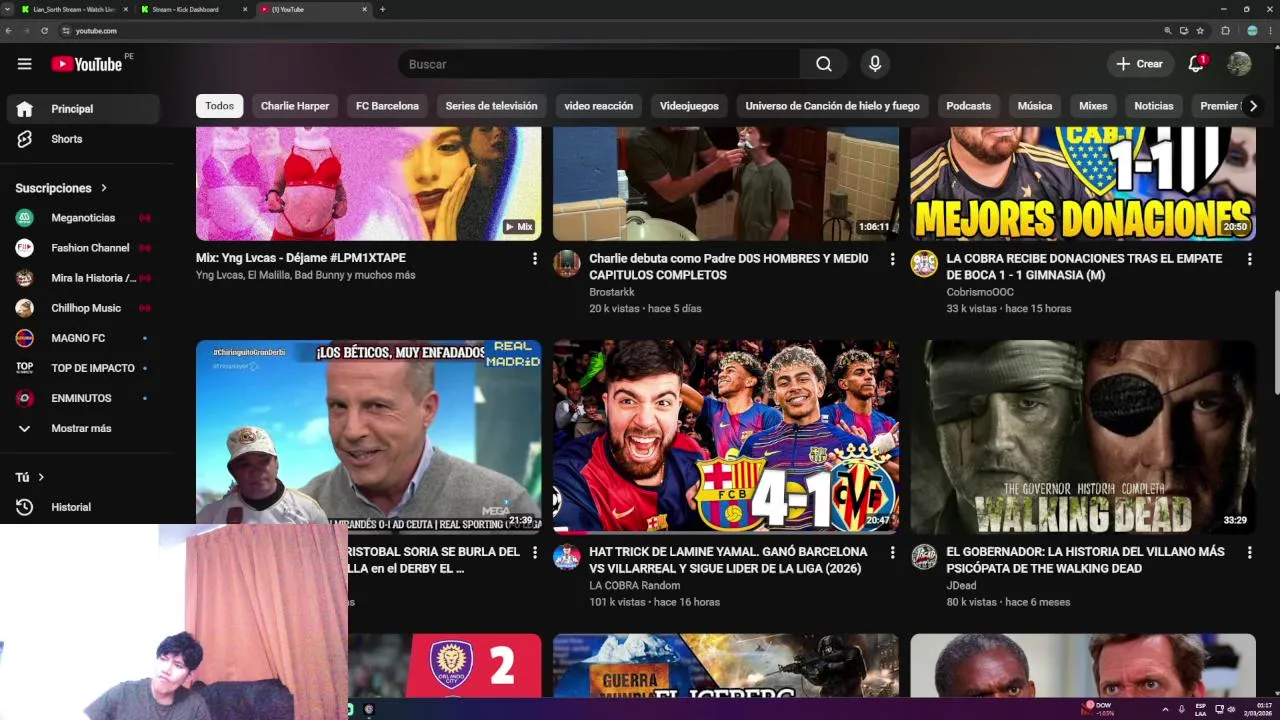Screen dimensions: 1280x720
Task: Expand the Suscripciones section chevron
Action: (103, 188)
